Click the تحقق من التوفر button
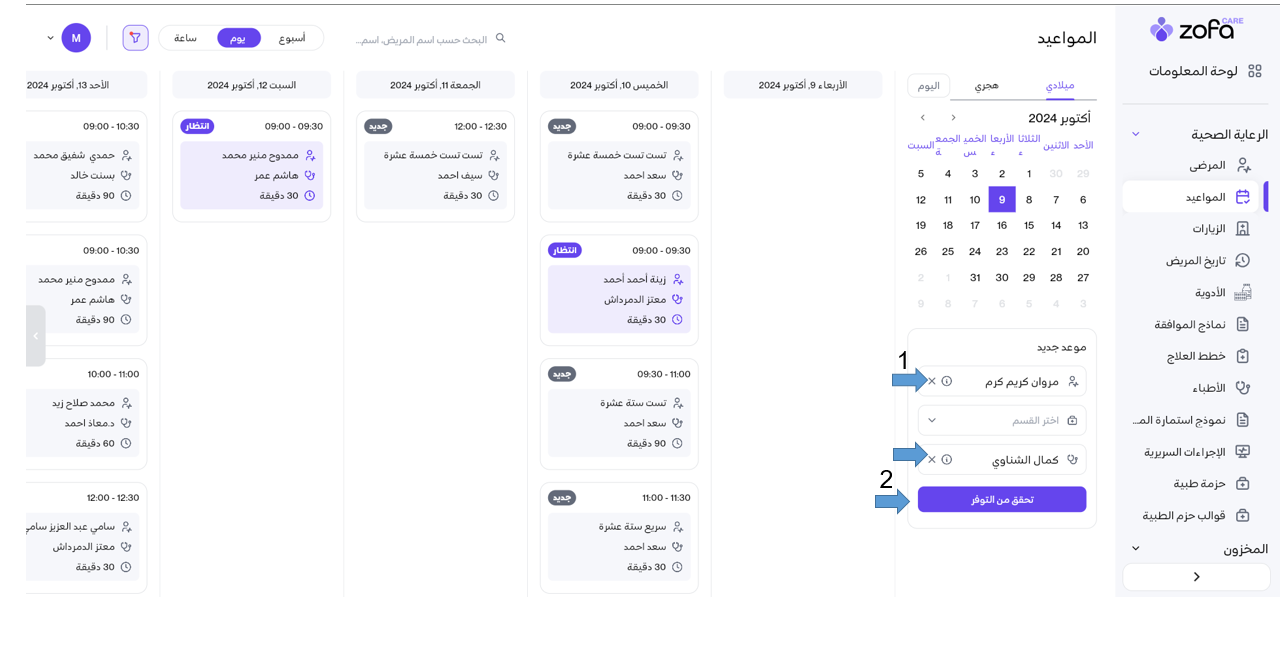Image resolution: width=1286 pixels, height=655 pixels. point(1001,500)
